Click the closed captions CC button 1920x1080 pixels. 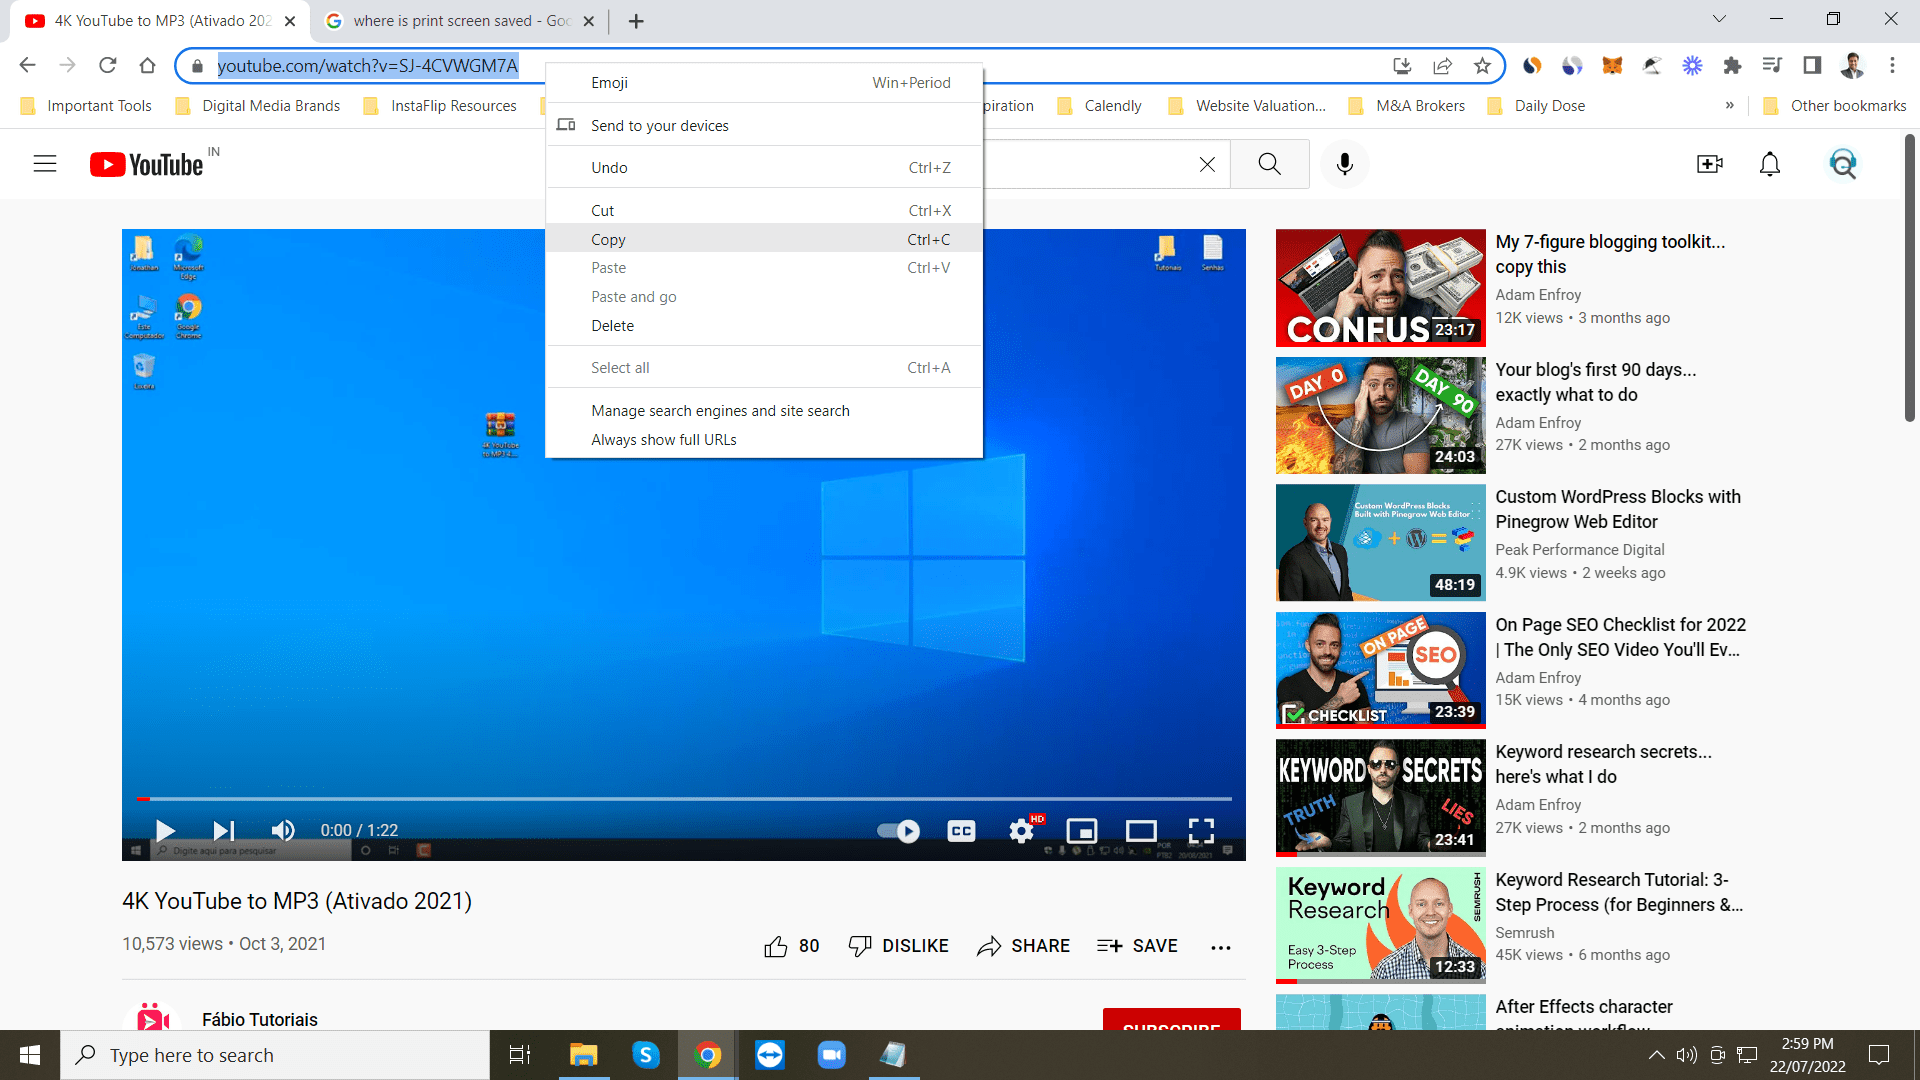pyautogui.click(x=961, y=831)
